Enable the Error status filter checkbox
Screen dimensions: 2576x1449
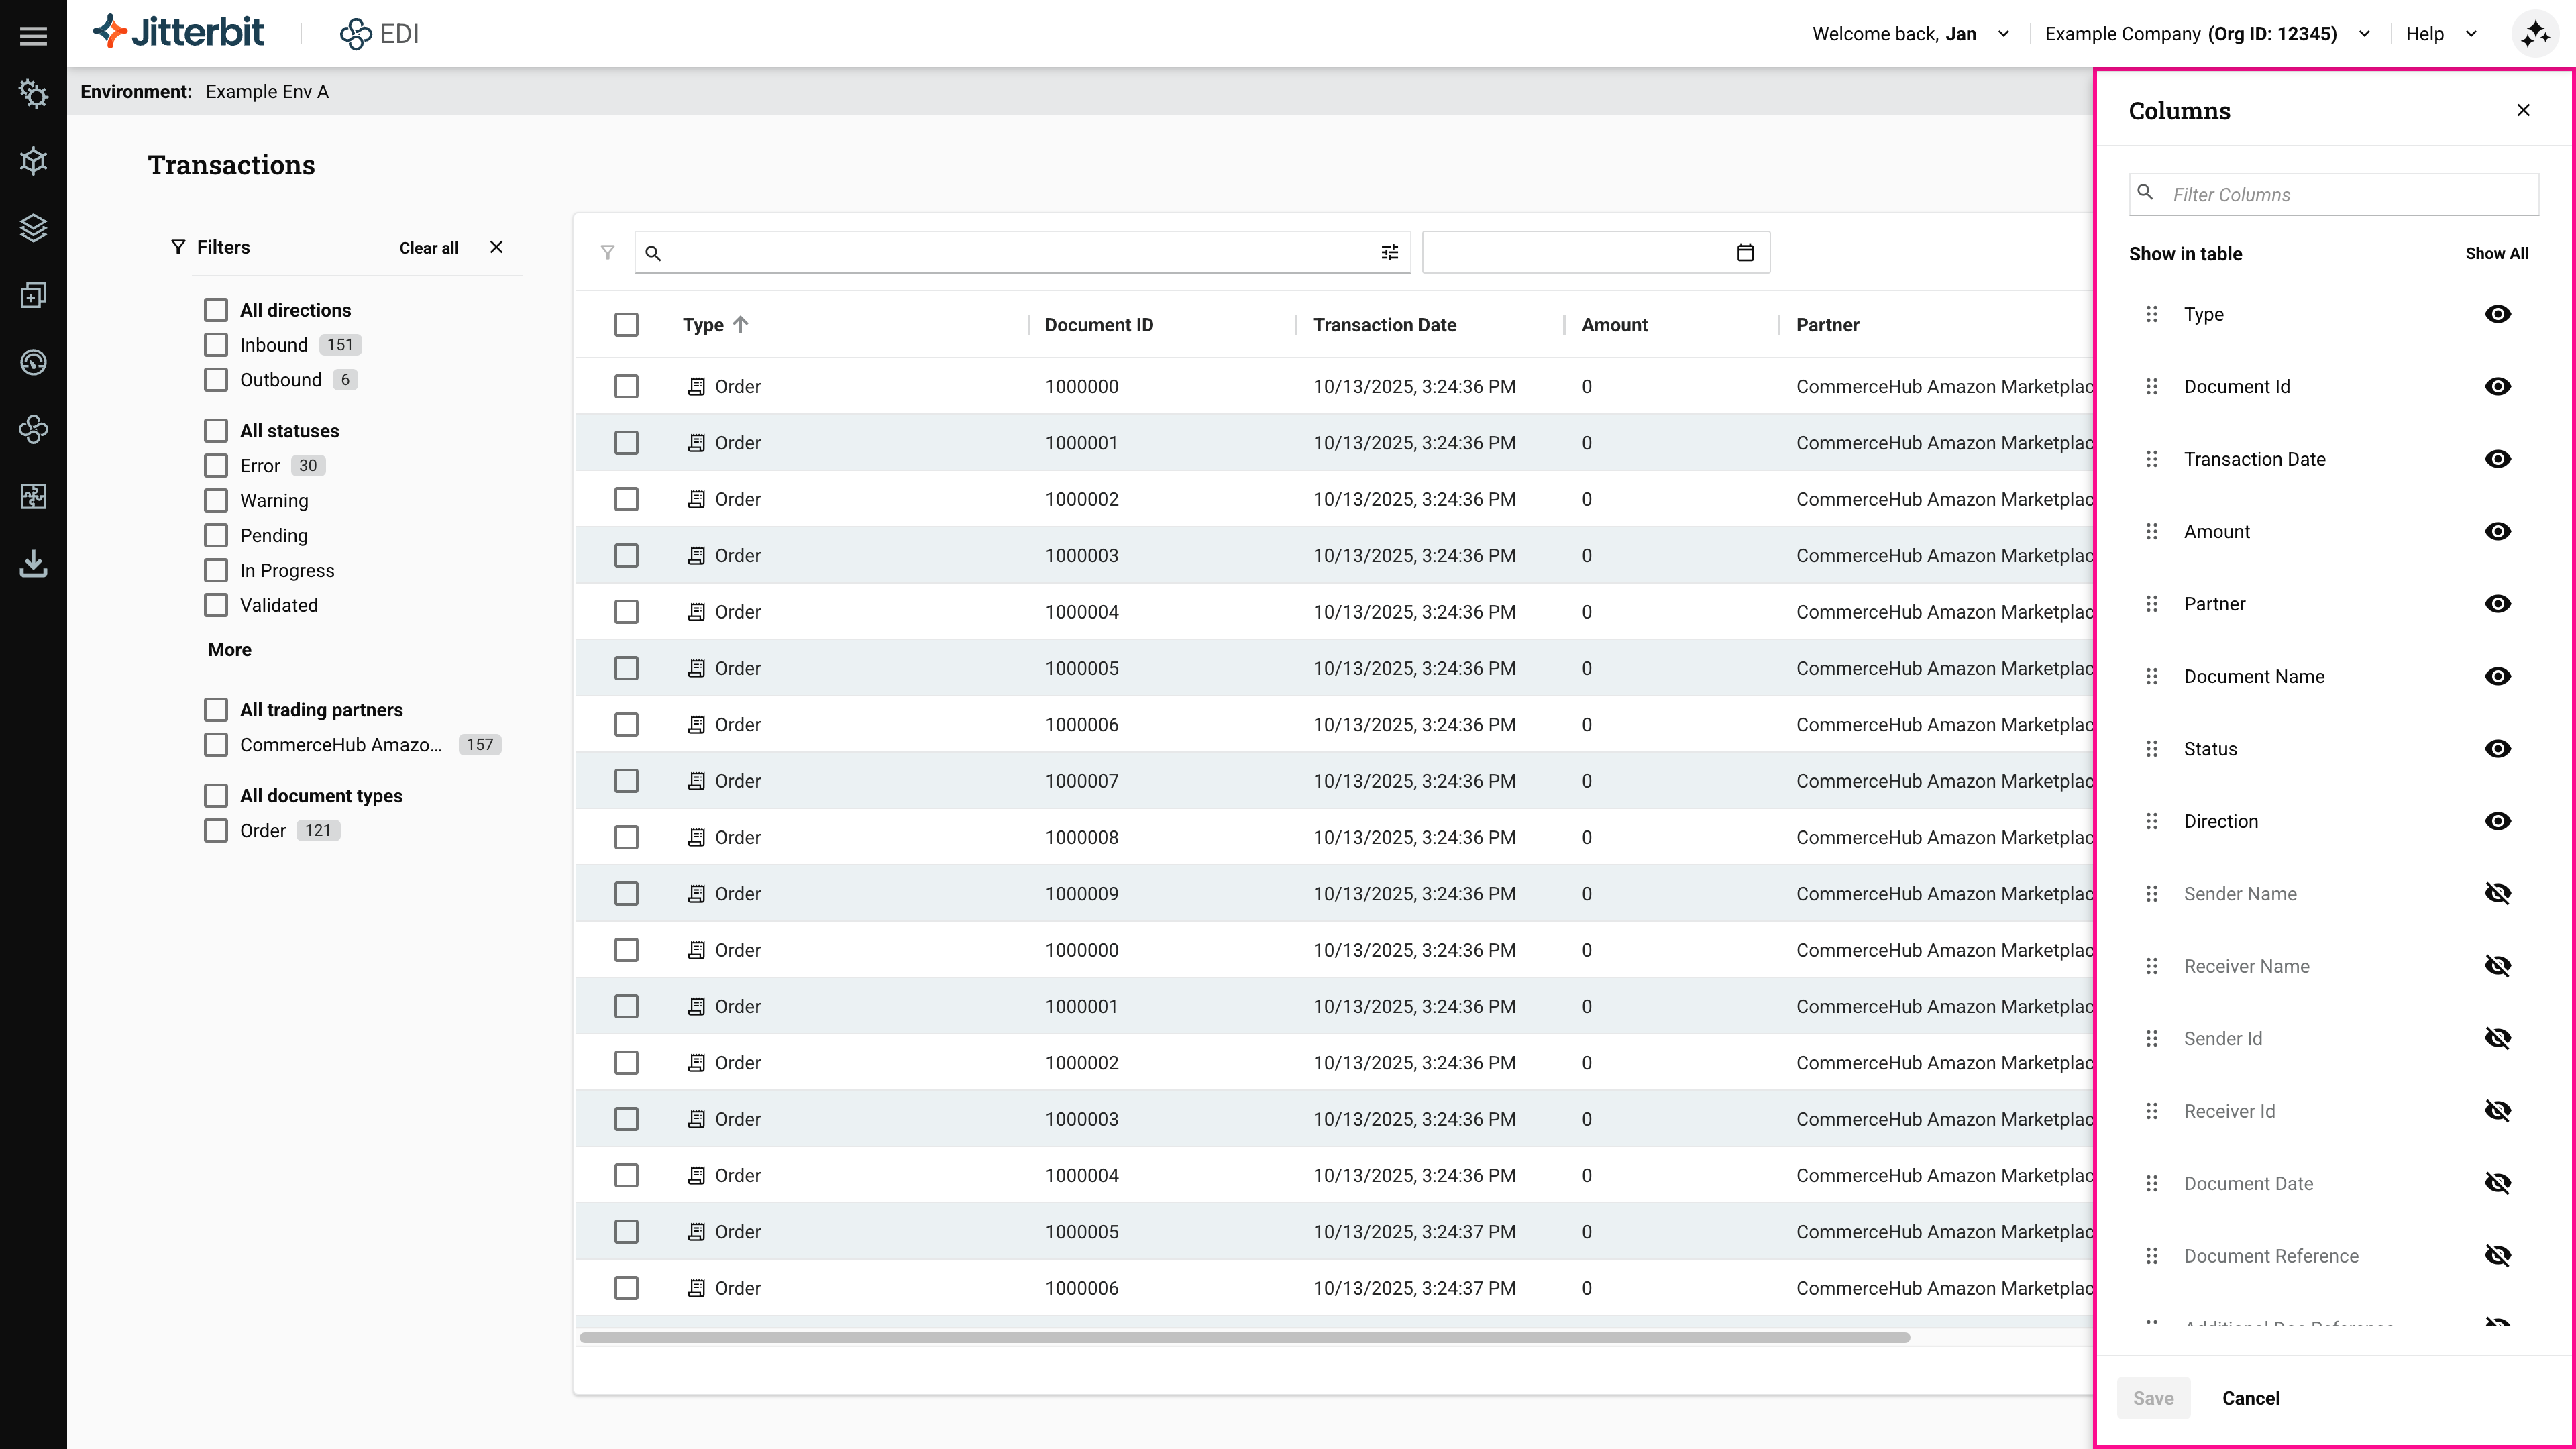[x=216, y=465]
